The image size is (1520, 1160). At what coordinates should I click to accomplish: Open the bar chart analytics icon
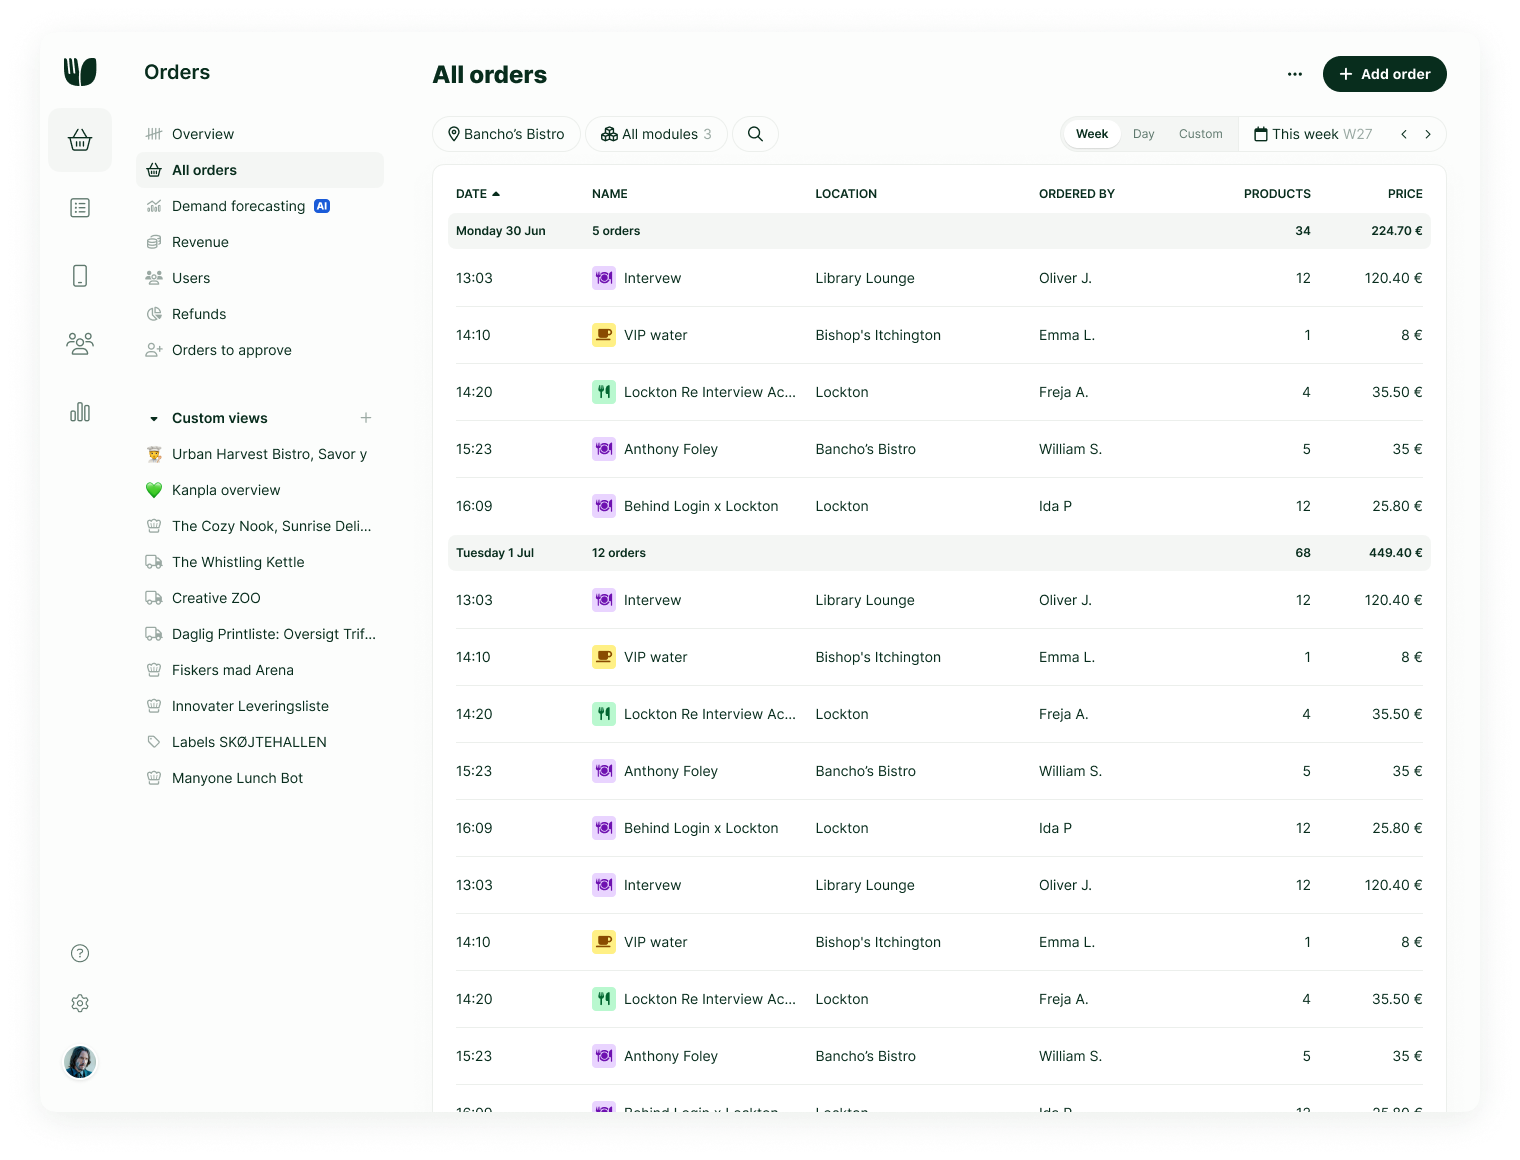80,412
